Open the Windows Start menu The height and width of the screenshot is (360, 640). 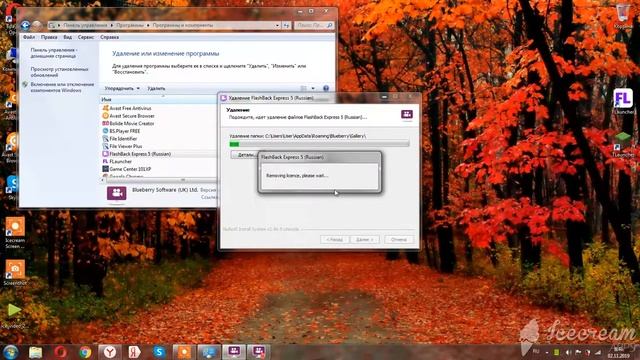pyautogui.click(x=11, y=352)
